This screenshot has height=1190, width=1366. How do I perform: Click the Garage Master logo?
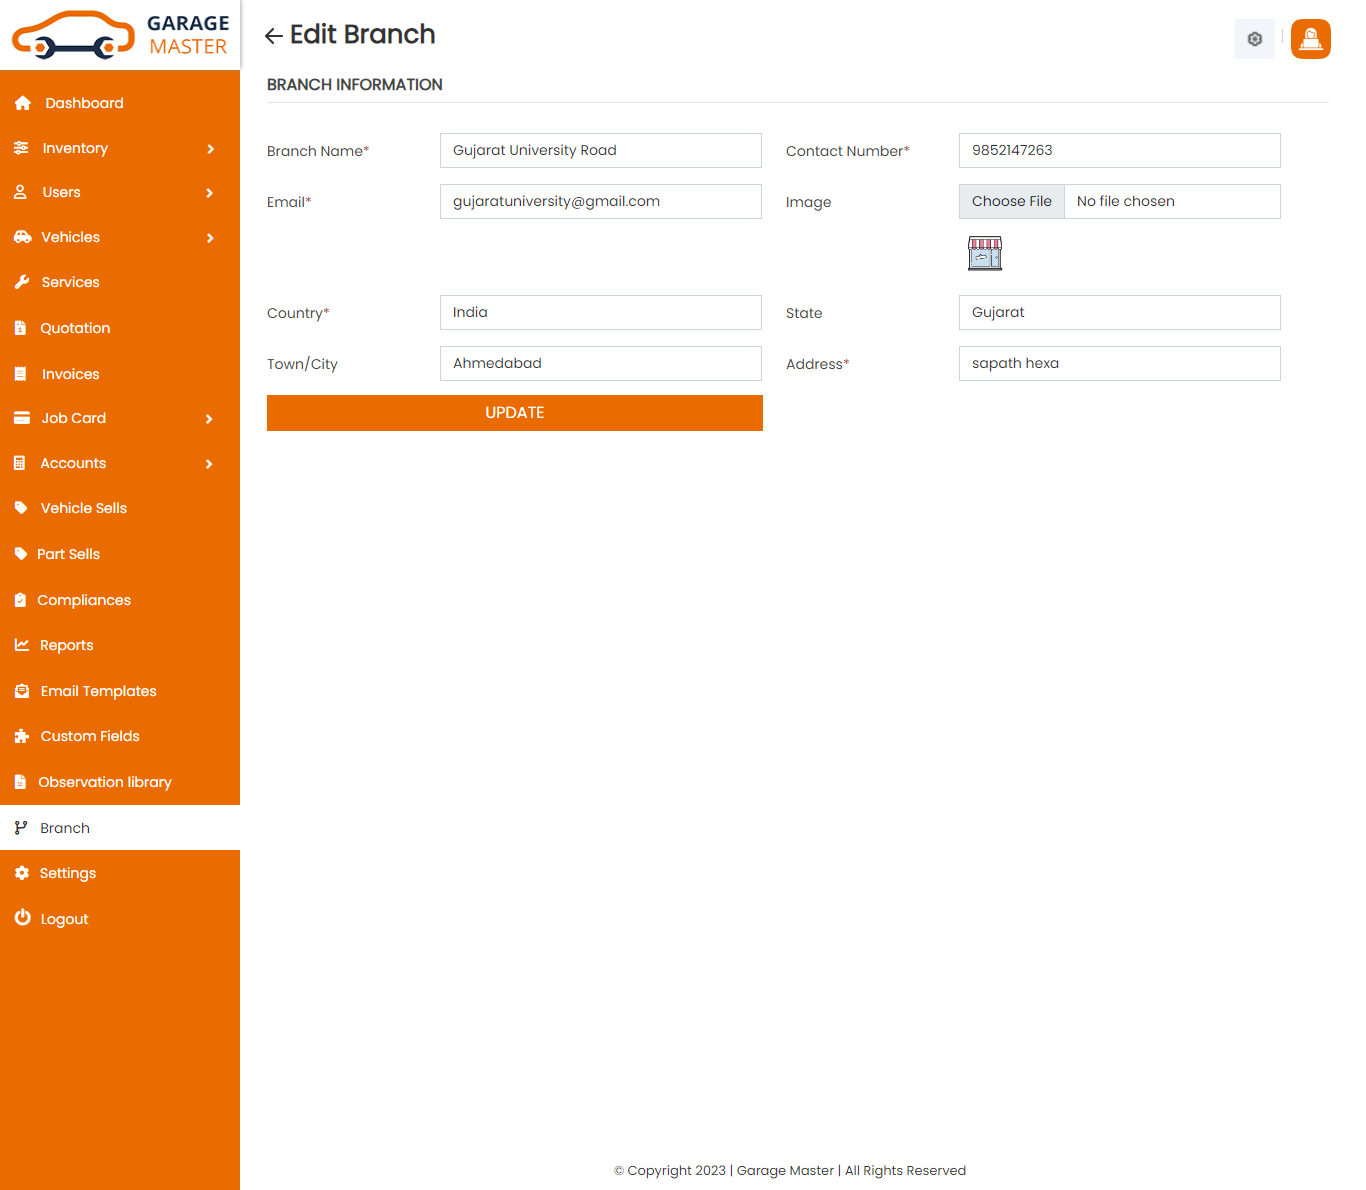tap(120, 35)
